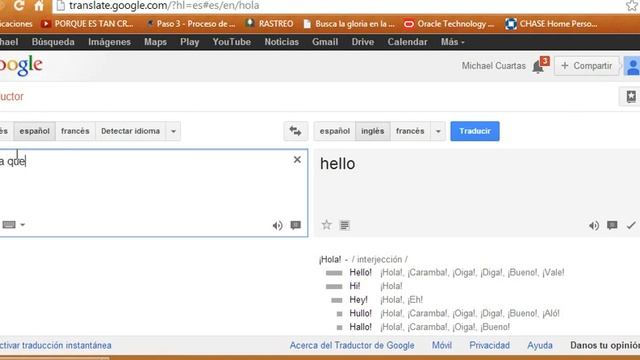640x360 pixels.
Task: Open Acerca del Traductor de Google link
Action: click(352, 345)
